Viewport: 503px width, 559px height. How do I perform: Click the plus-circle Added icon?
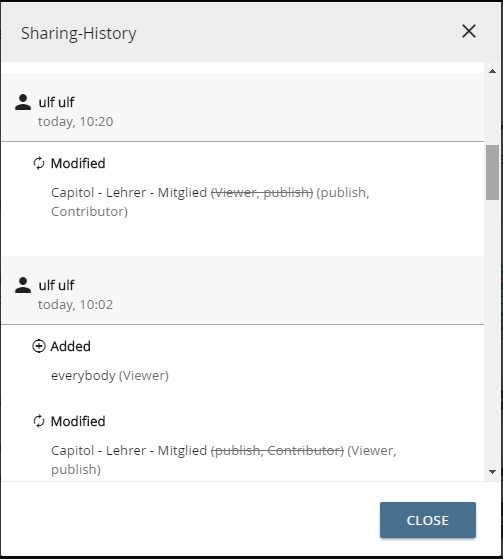coord(39,346)
